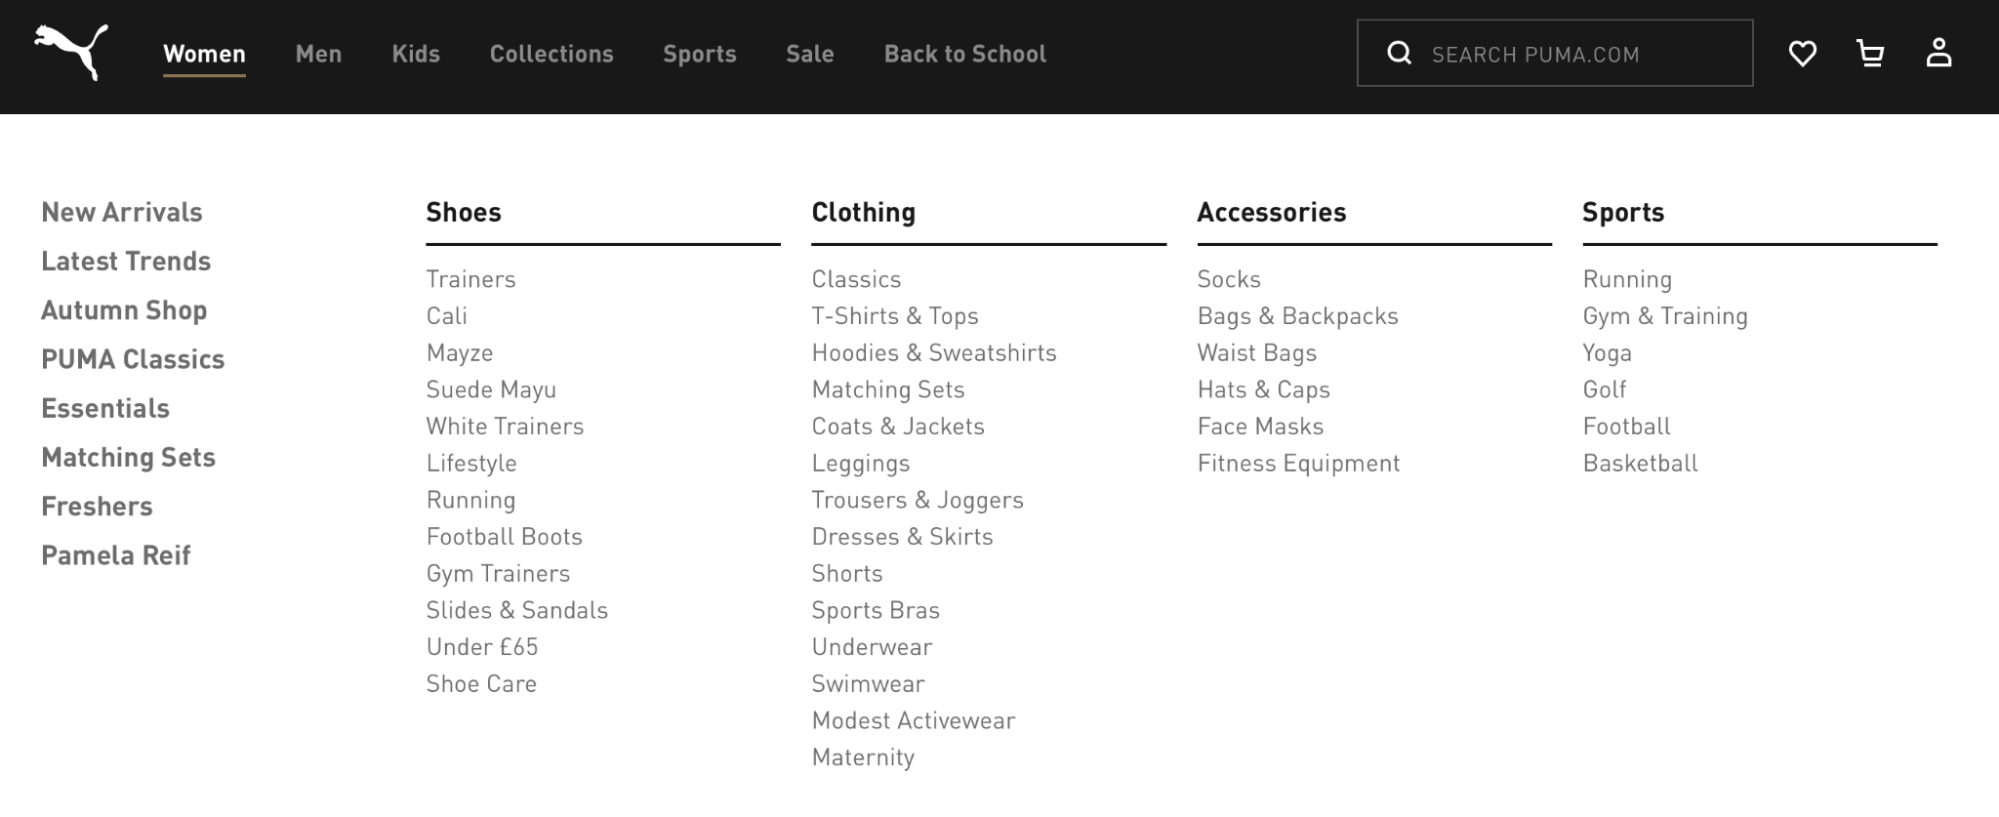Open the Collections menu

[551, 54]
